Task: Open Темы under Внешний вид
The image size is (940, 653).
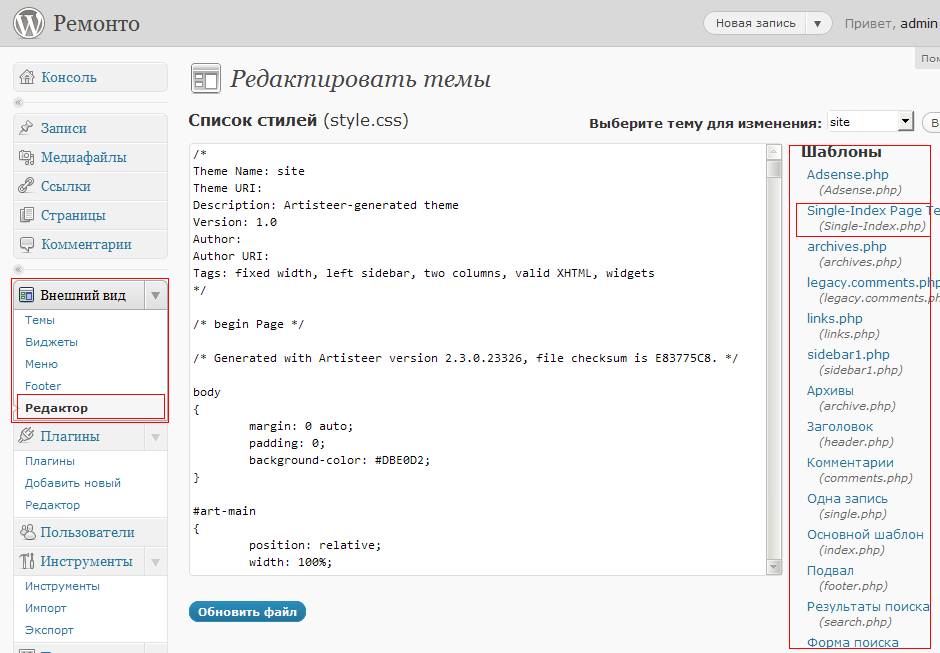Action: [40, 320]
